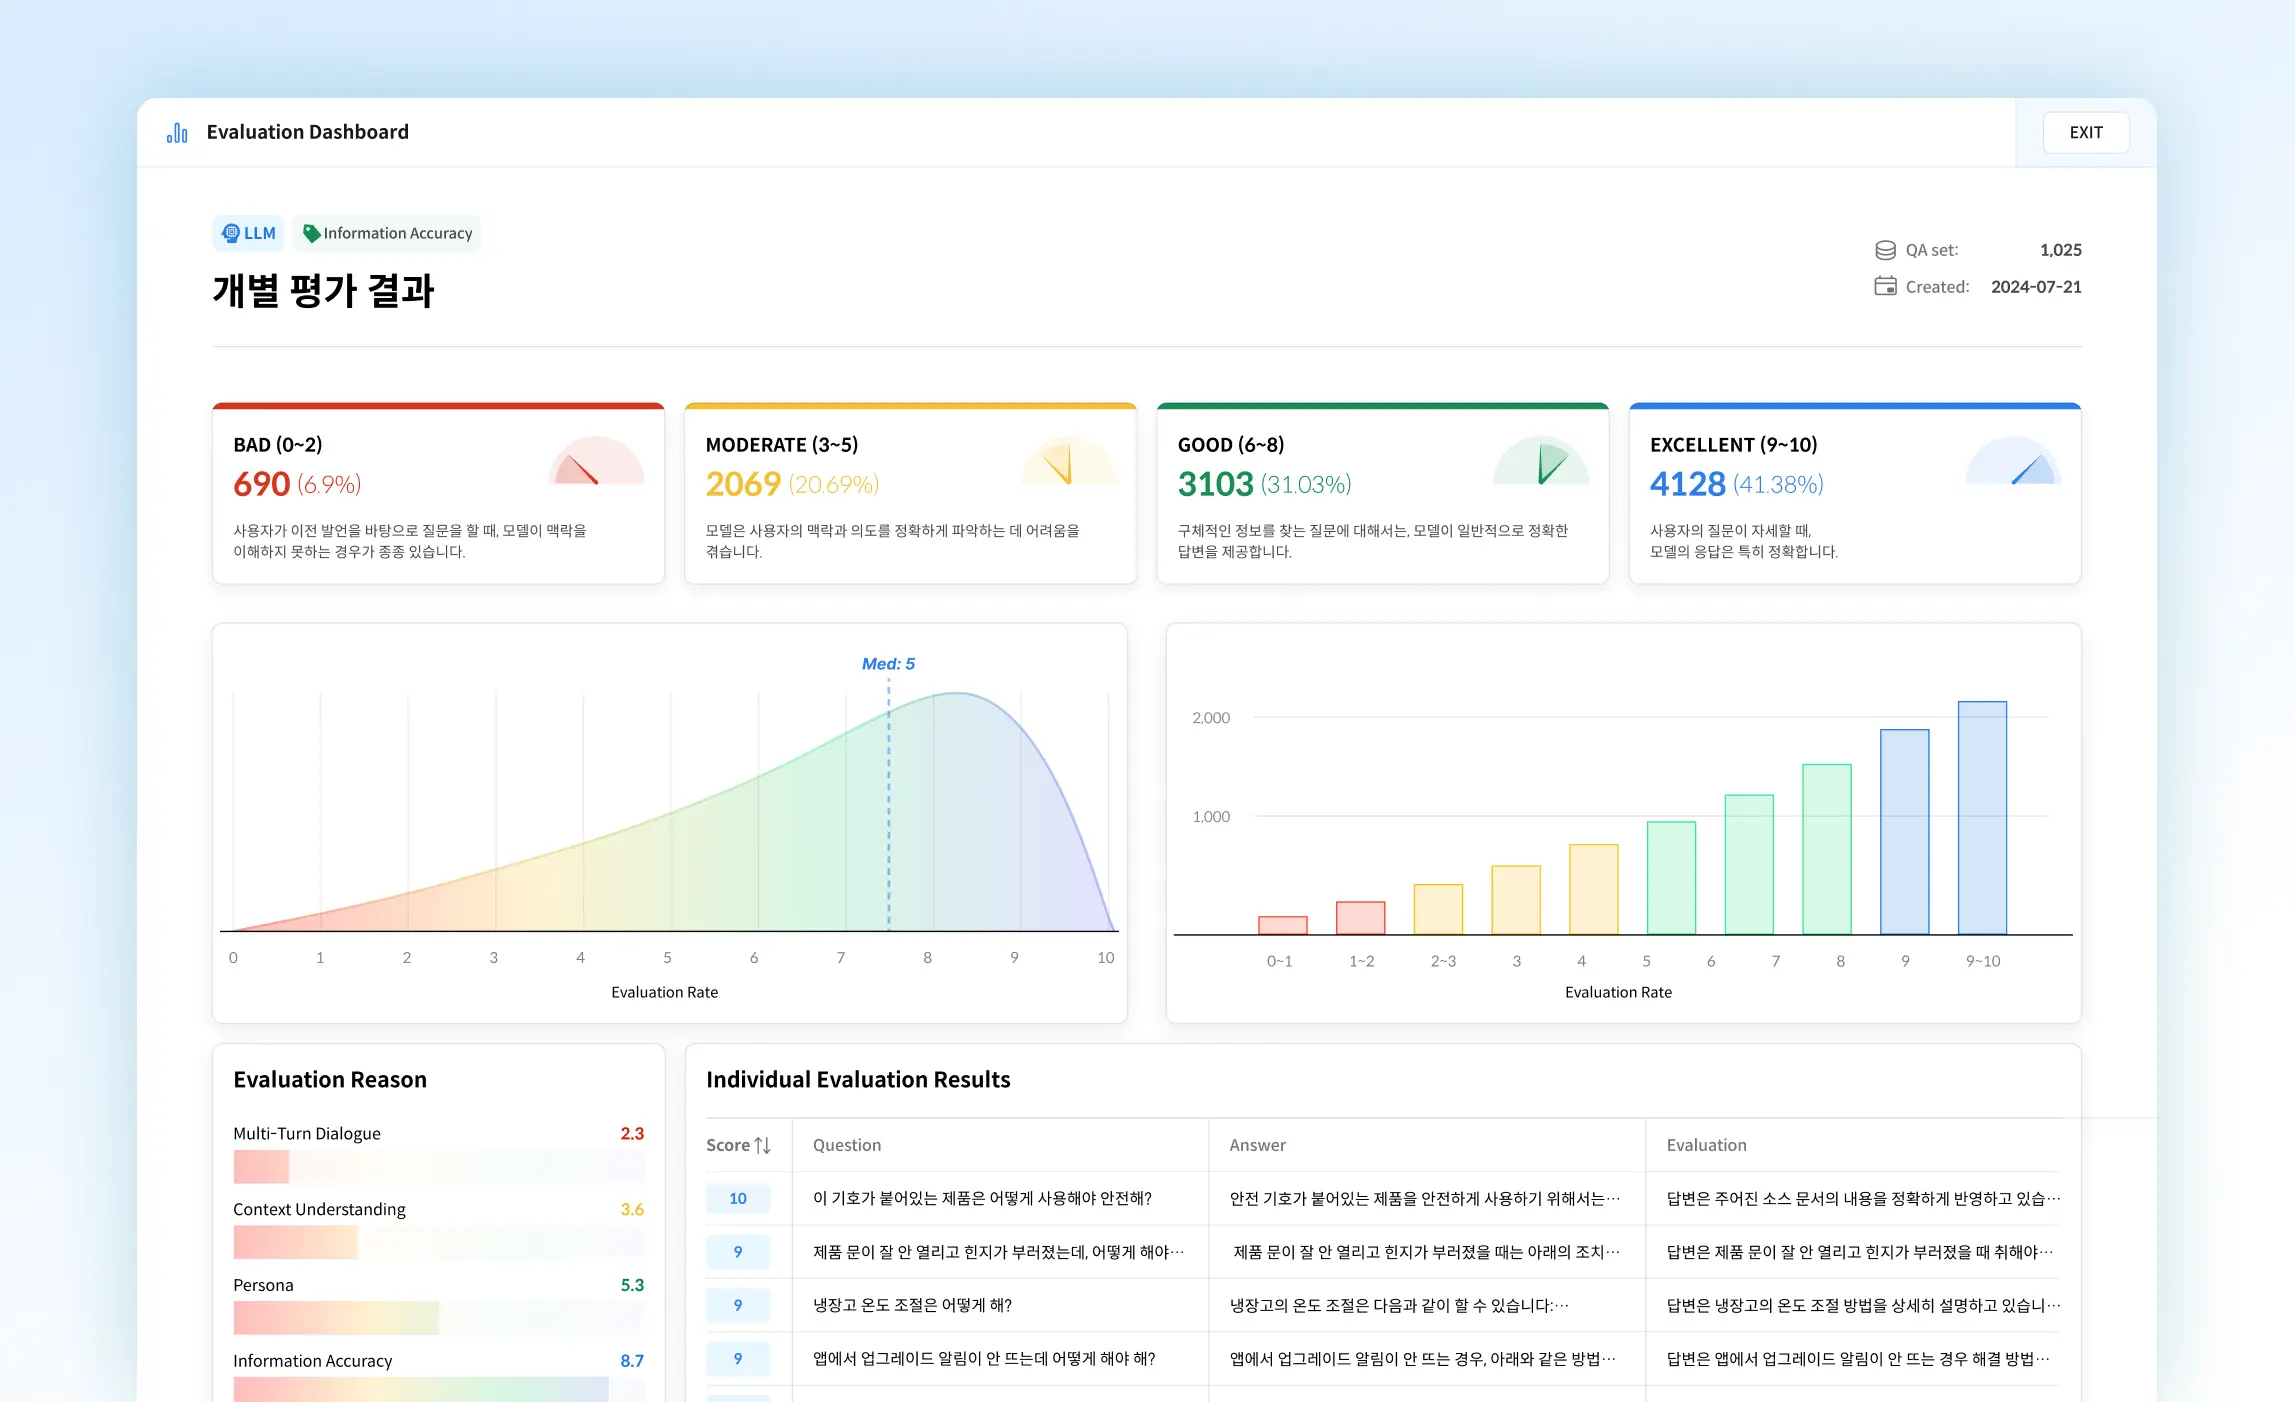Click answer '냉장고의 온도 조절은 다음과 같이 할 수 있습니다'
The width and height of the screenshot is (2295, 1402).
click(1399, 1305)
